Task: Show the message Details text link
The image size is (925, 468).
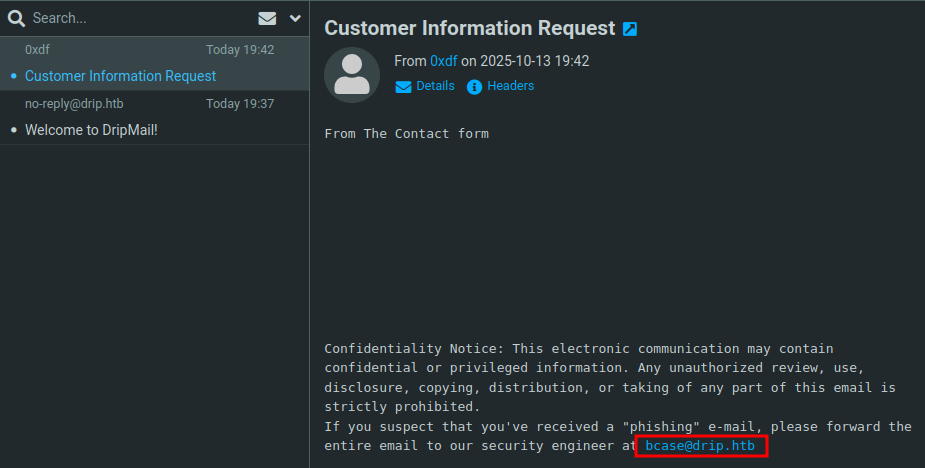Action: pyautogui.click(x=435, y=86)
